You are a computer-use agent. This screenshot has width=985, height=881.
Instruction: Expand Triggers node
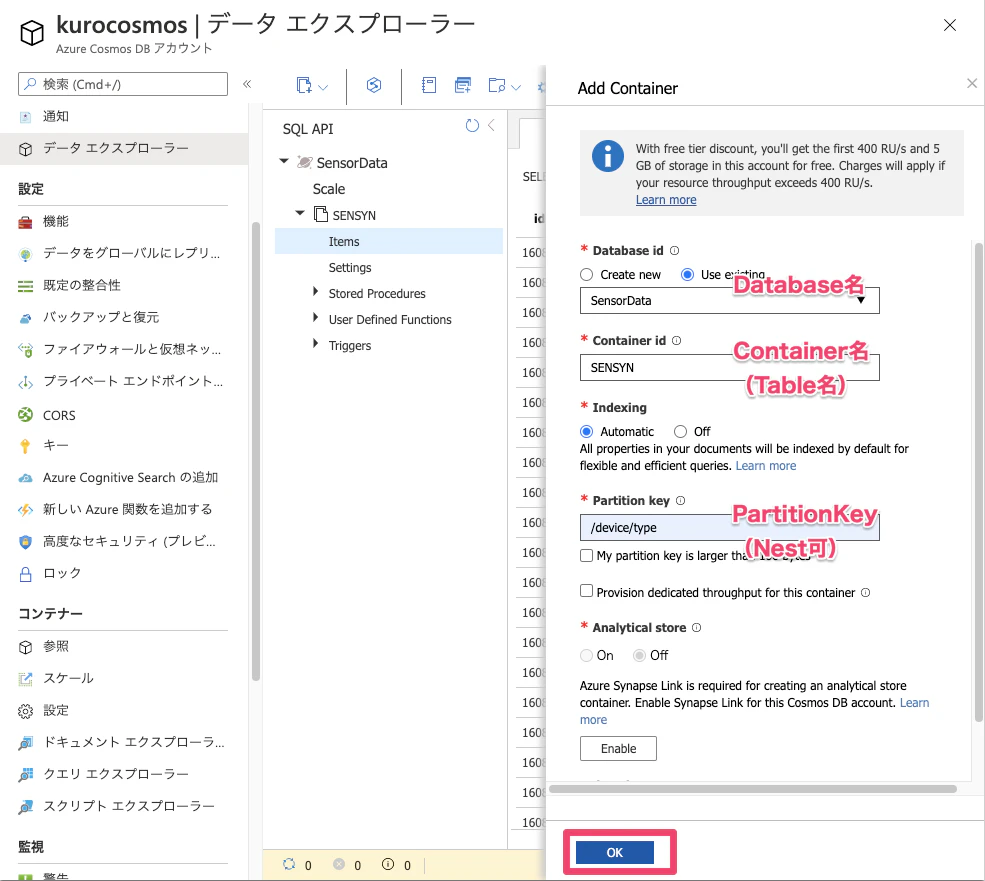[316, 344]
